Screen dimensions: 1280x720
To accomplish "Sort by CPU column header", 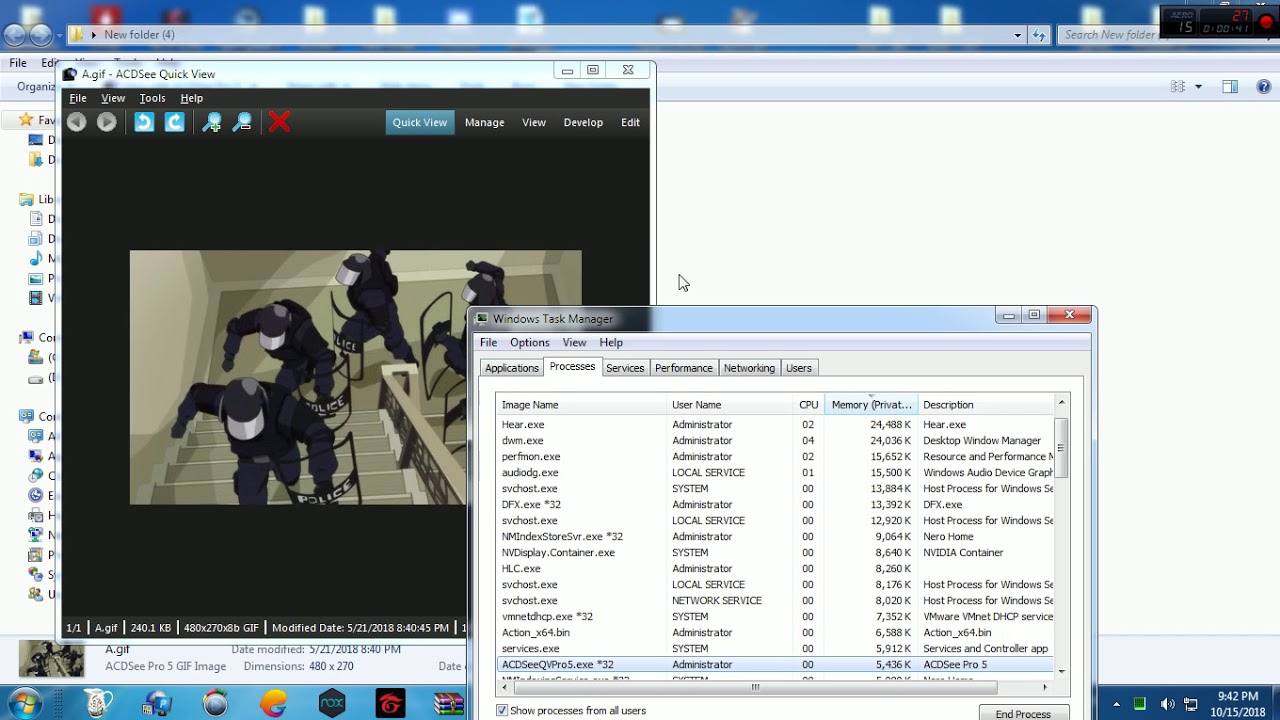I will pyautogui.click(x=809, y=405).
